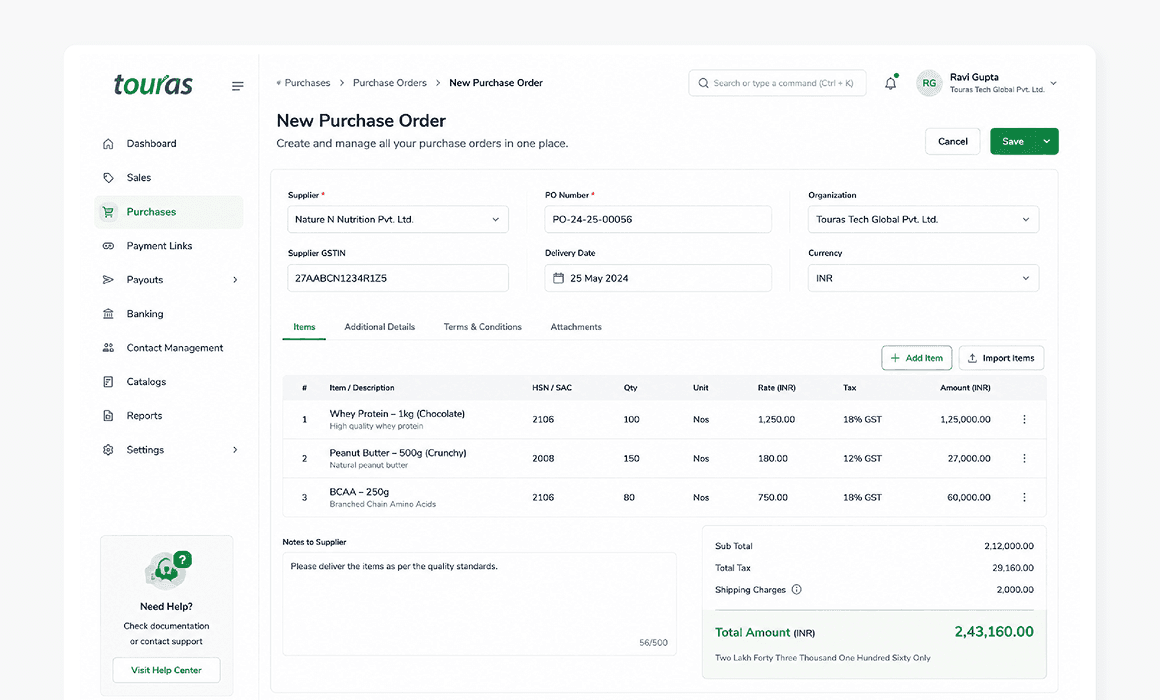This screenshot has height=700, width=1160.
Task: Open the Delivery Date calendar icon
Action: (559, 278)
